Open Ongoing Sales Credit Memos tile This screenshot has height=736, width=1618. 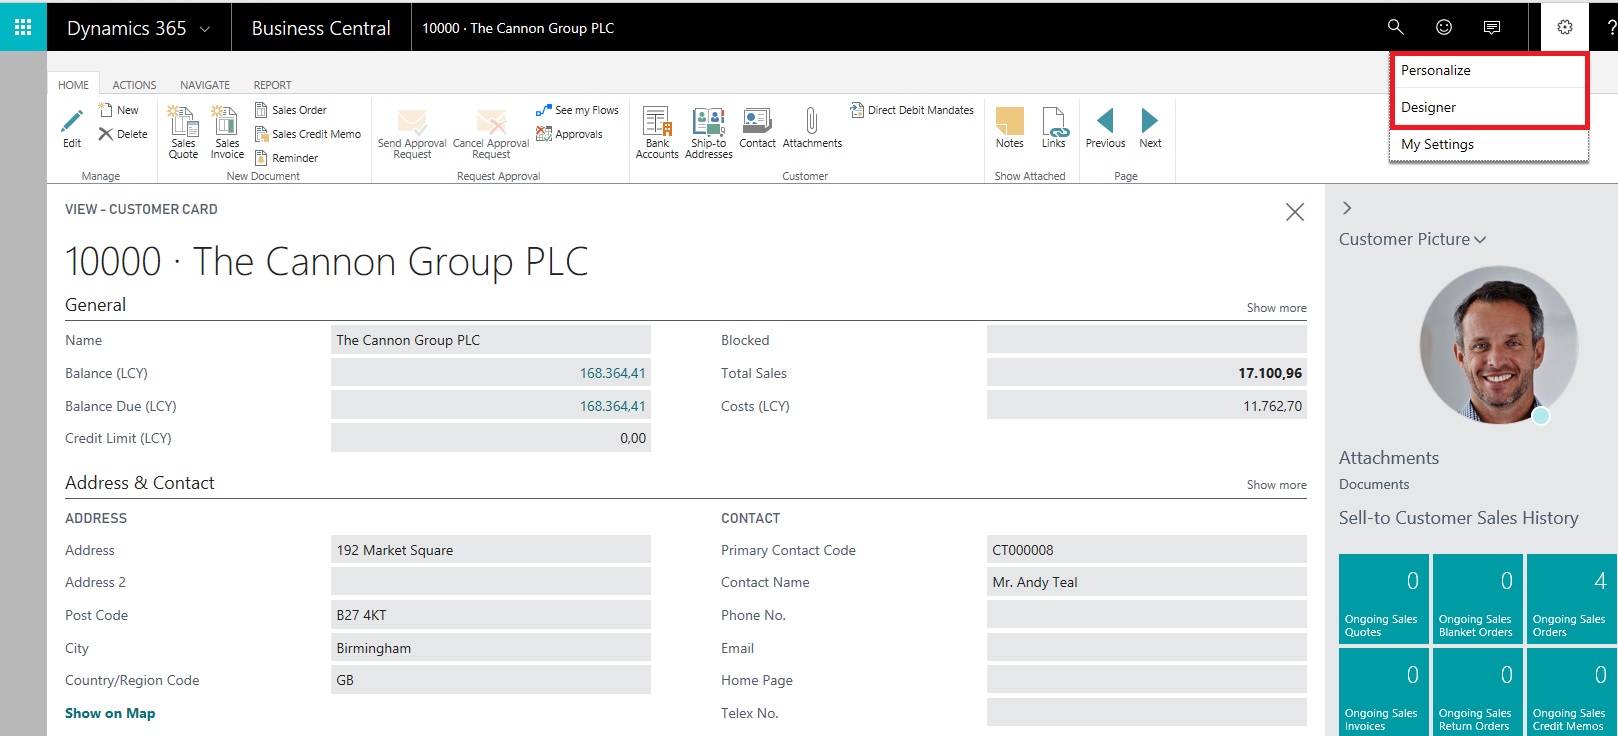point(1572,692)
